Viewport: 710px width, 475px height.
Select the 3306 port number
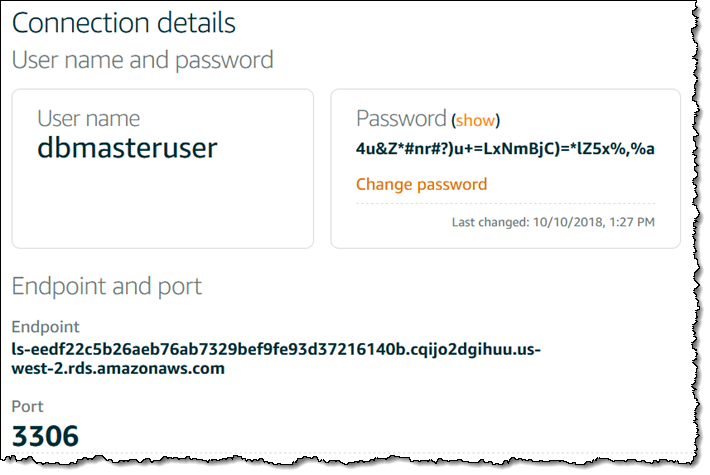pyautogui.click(x=45, y=436)
